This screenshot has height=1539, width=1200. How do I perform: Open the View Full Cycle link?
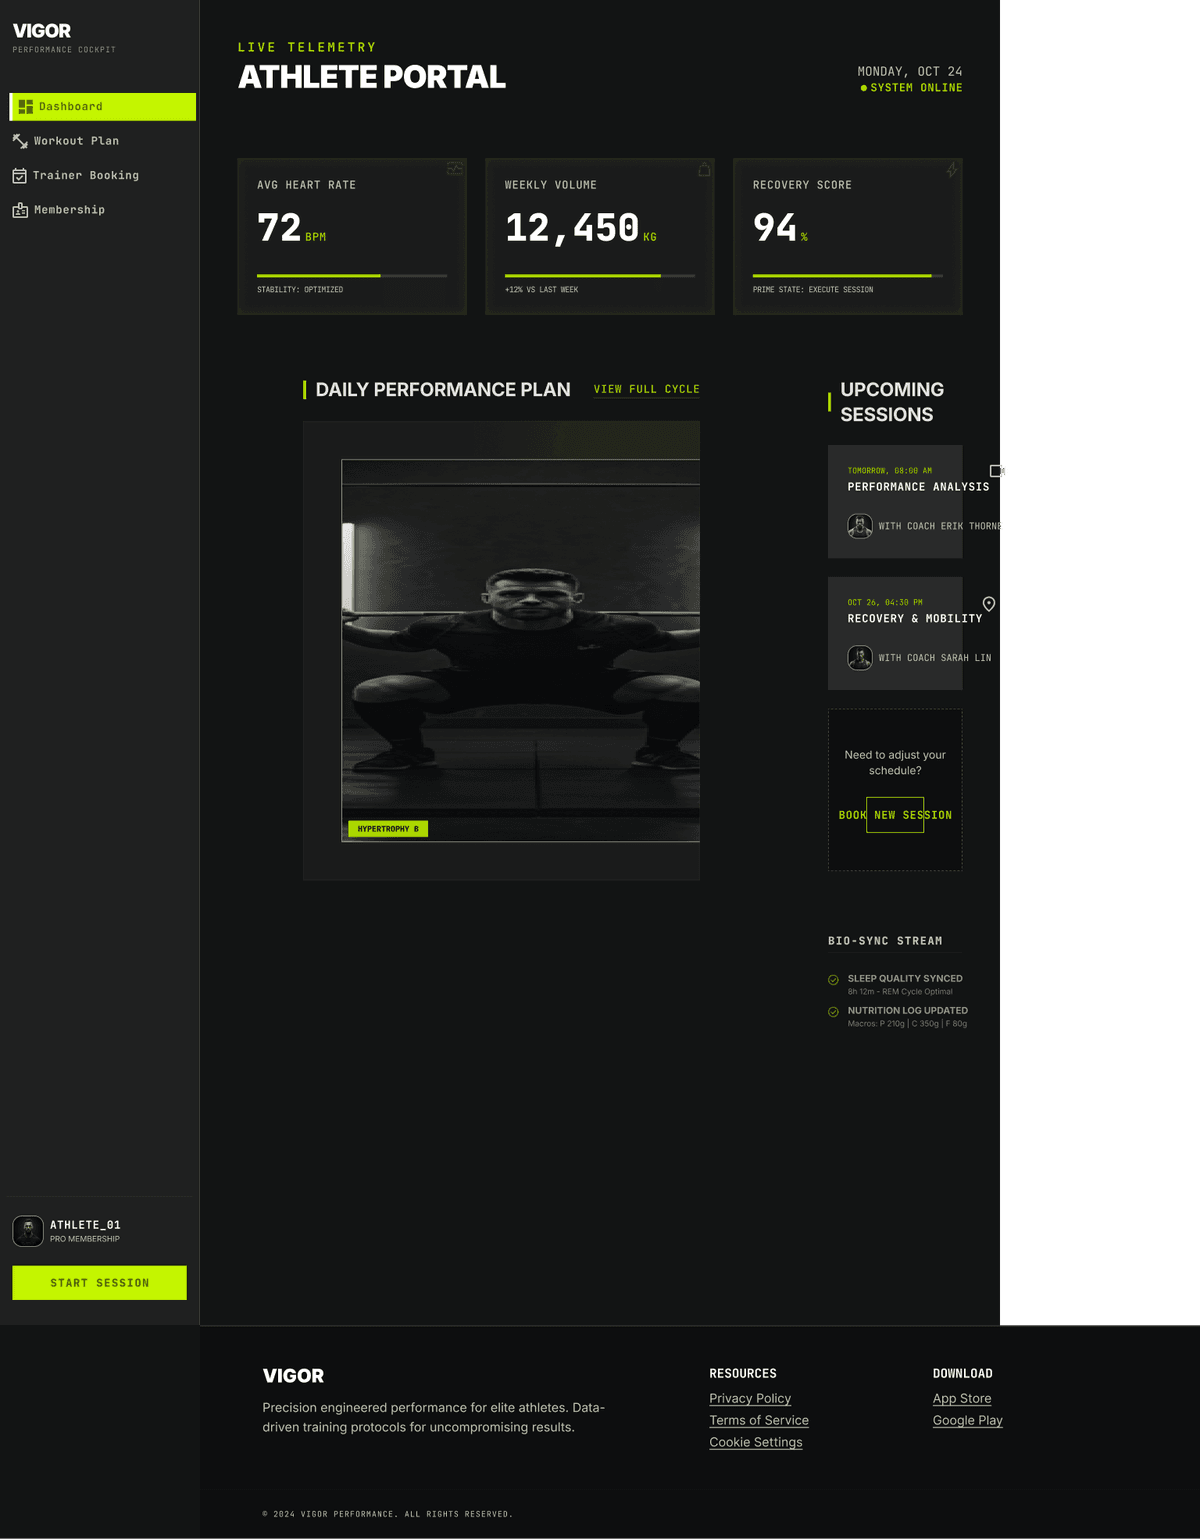[x=646, y=389]
